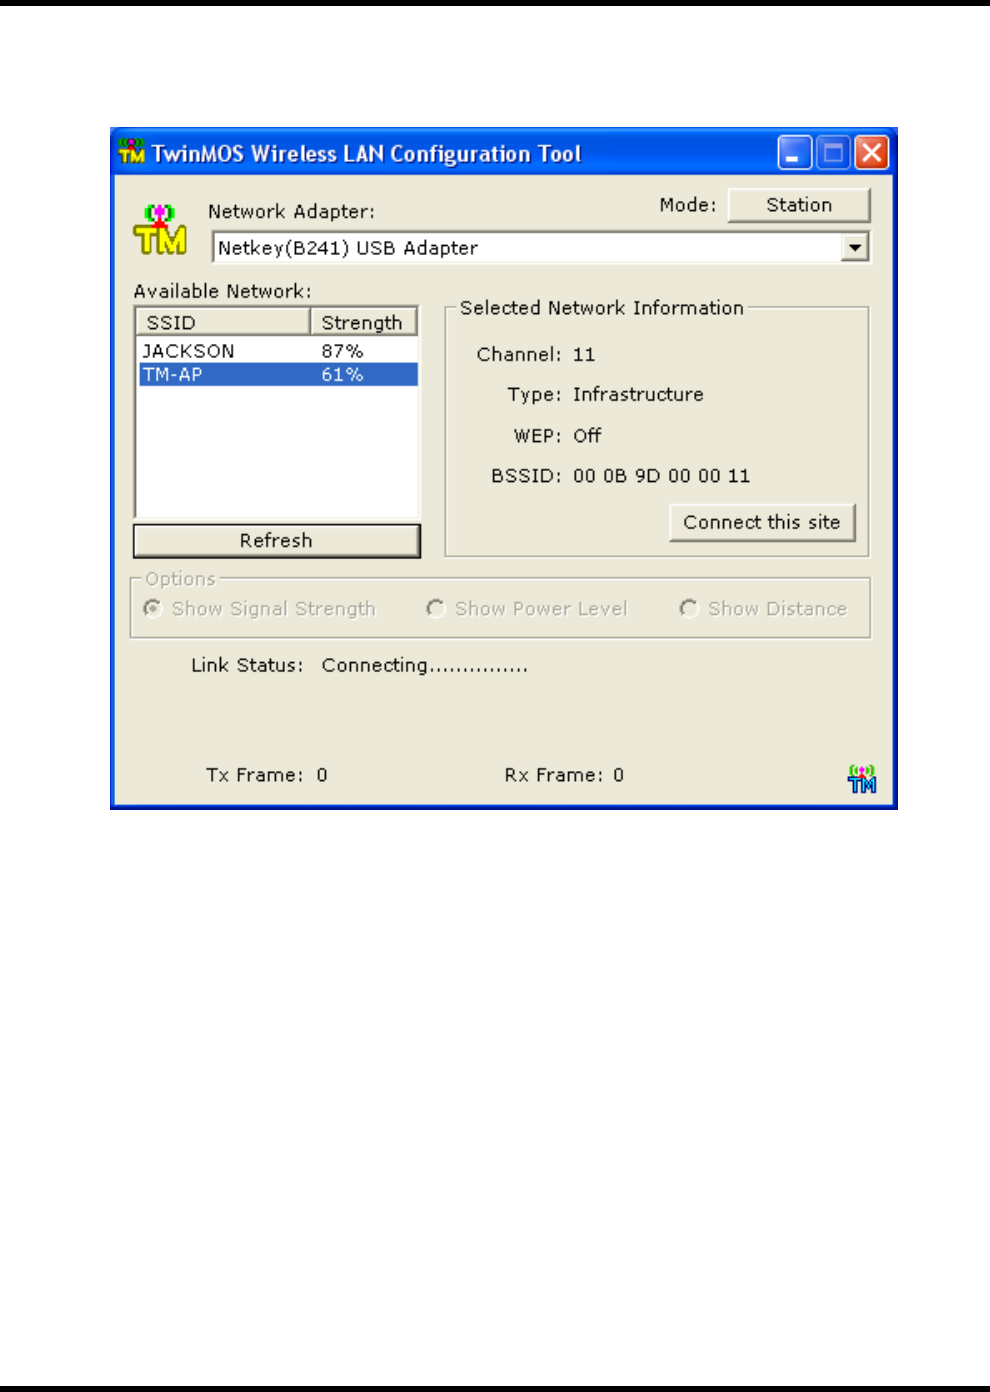Click the Connecting link status text
Image resolution: width=990 pixels, height=1392 pixels.
tap(425, 666)
